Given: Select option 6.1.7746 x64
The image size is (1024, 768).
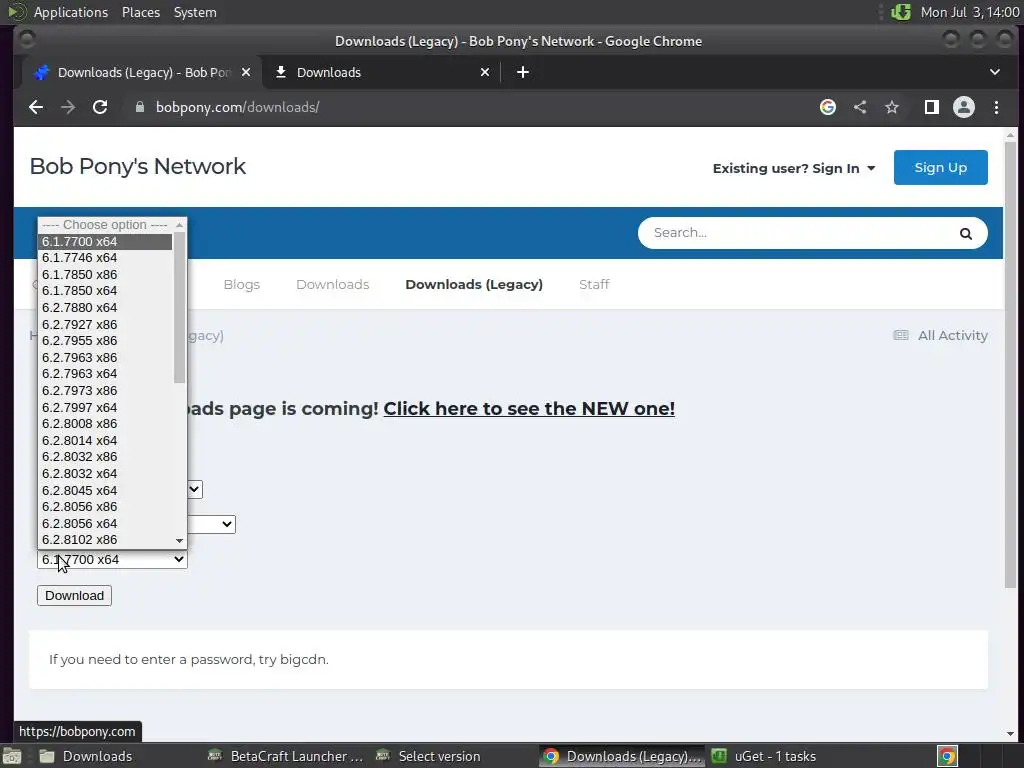Looking at the screenshot, I should pos(105,258).
